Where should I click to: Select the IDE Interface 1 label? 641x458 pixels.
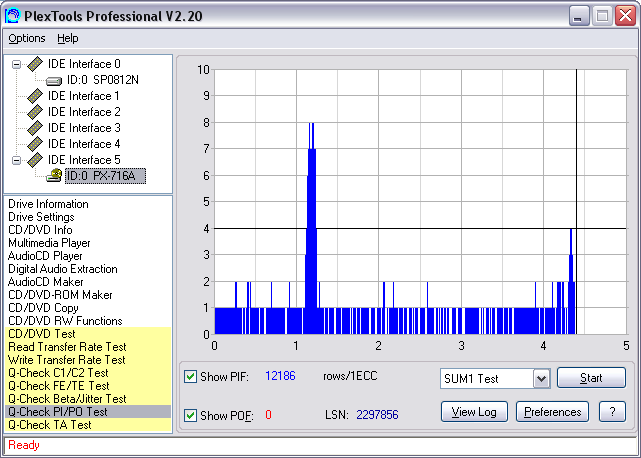tap(84, 96)
